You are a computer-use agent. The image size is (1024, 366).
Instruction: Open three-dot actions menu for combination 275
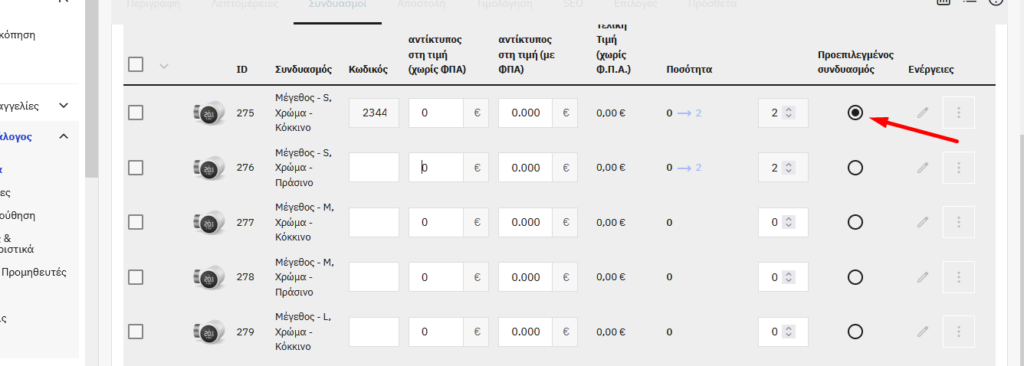(959, 113)
